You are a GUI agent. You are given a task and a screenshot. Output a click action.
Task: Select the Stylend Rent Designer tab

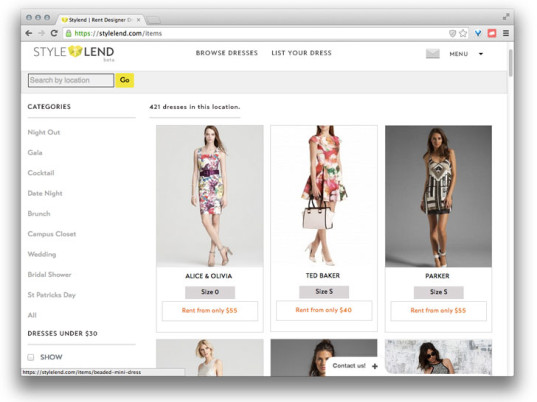pos(99,20)
